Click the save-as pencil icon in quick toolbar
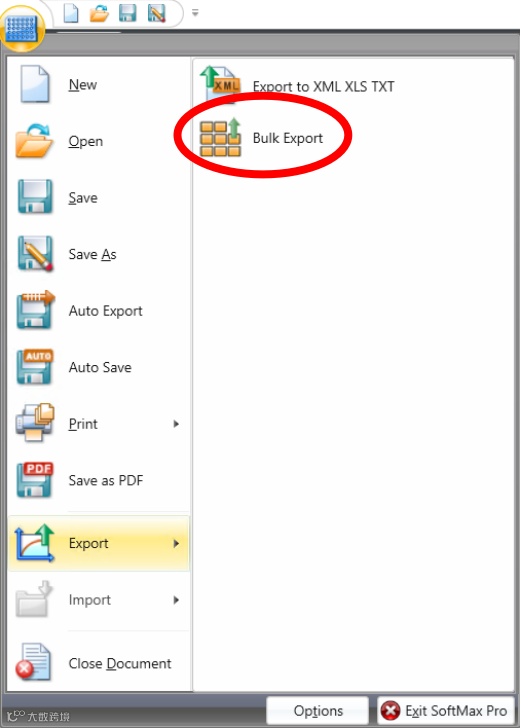Image resolution: width=521 pixels, height=728 pixels. pyautogui.click(x=156, y=13)
